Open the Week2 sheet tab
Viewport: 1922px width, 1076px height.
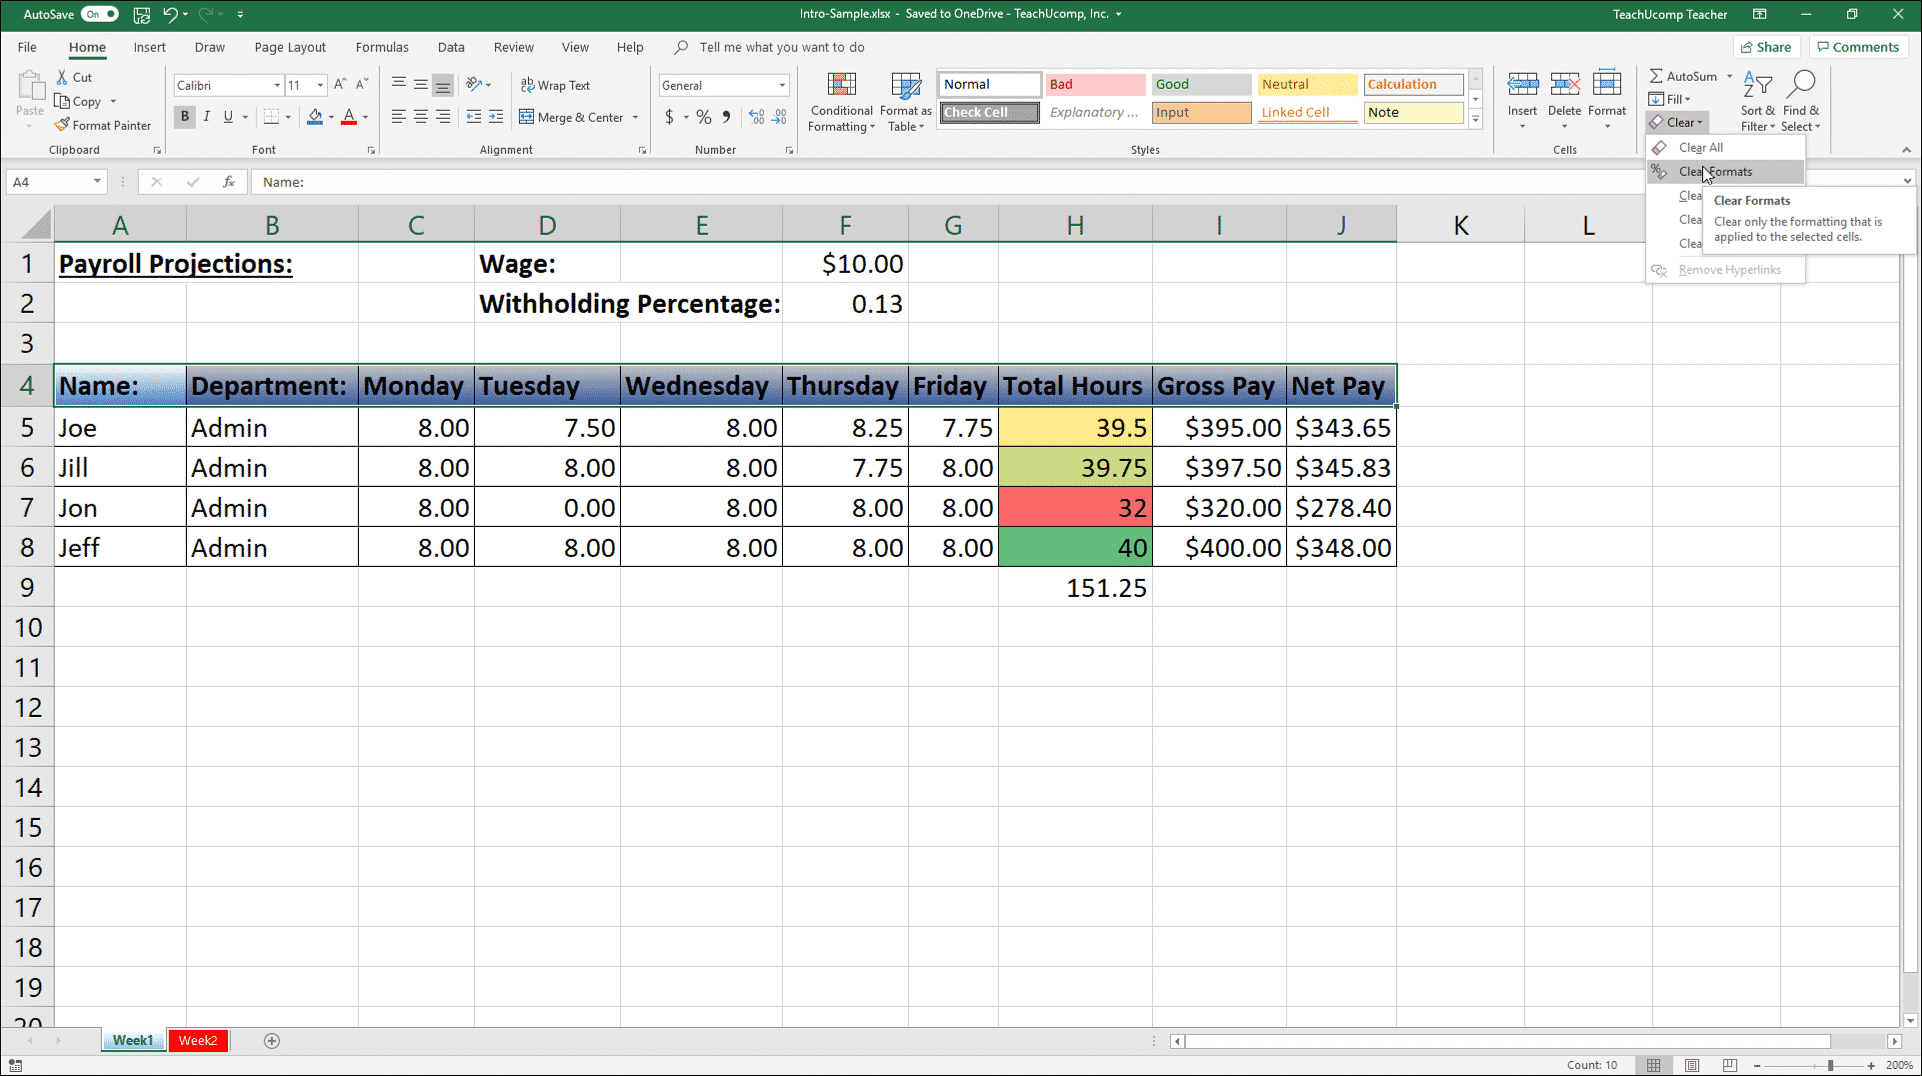point(197,1040)
